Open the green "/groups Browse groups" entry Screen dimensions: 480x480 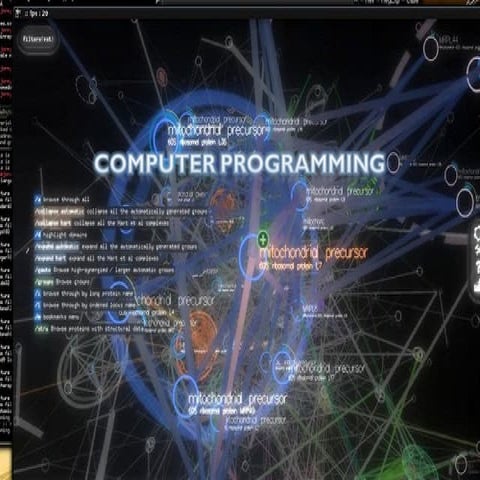(x=62, y=282)
